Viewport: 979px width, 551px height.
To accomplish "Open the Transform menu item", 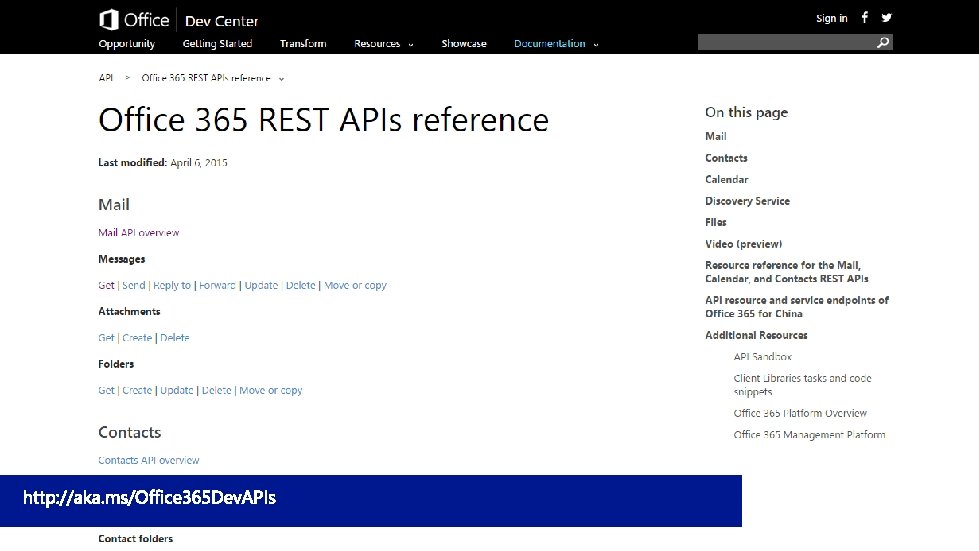I will (x=303, y=44).
